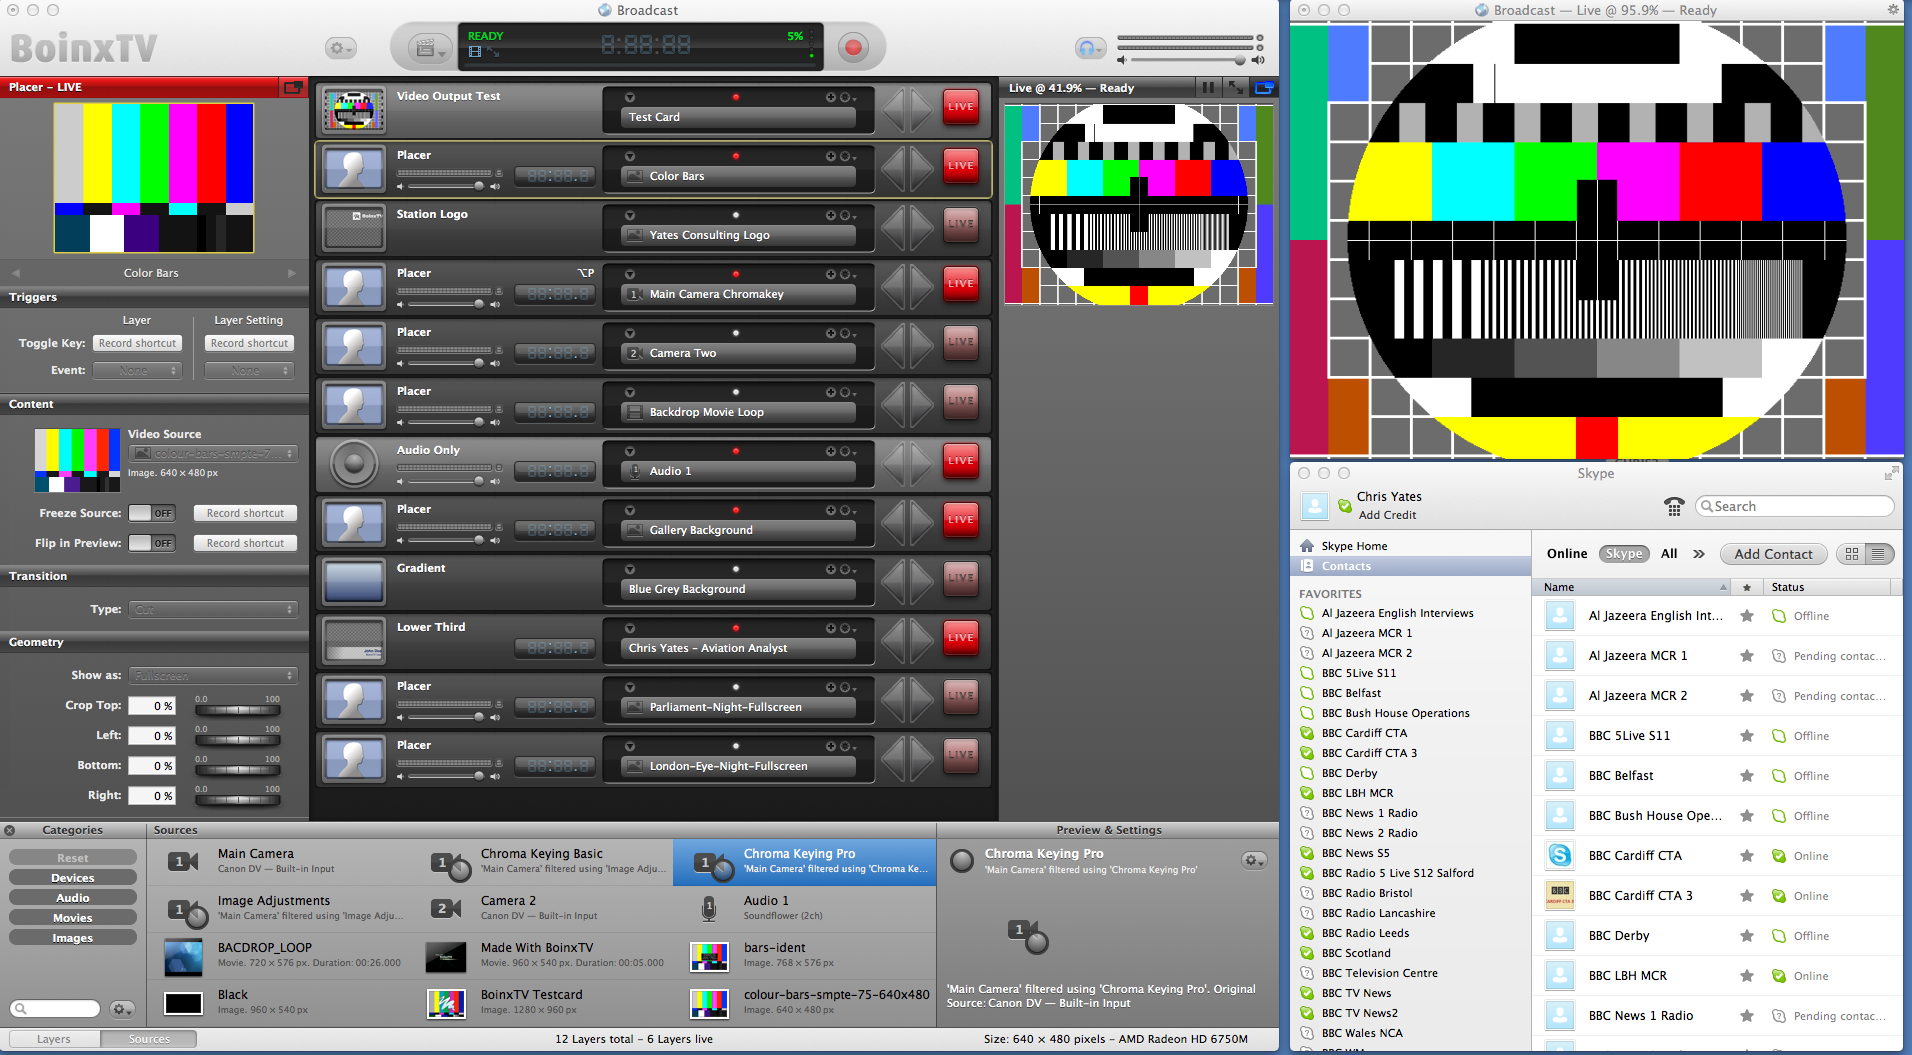This screenshot has height=1055, width=1912.
Task: Open the Layer Setting Event dropdown
Action: tap(249, 370)
